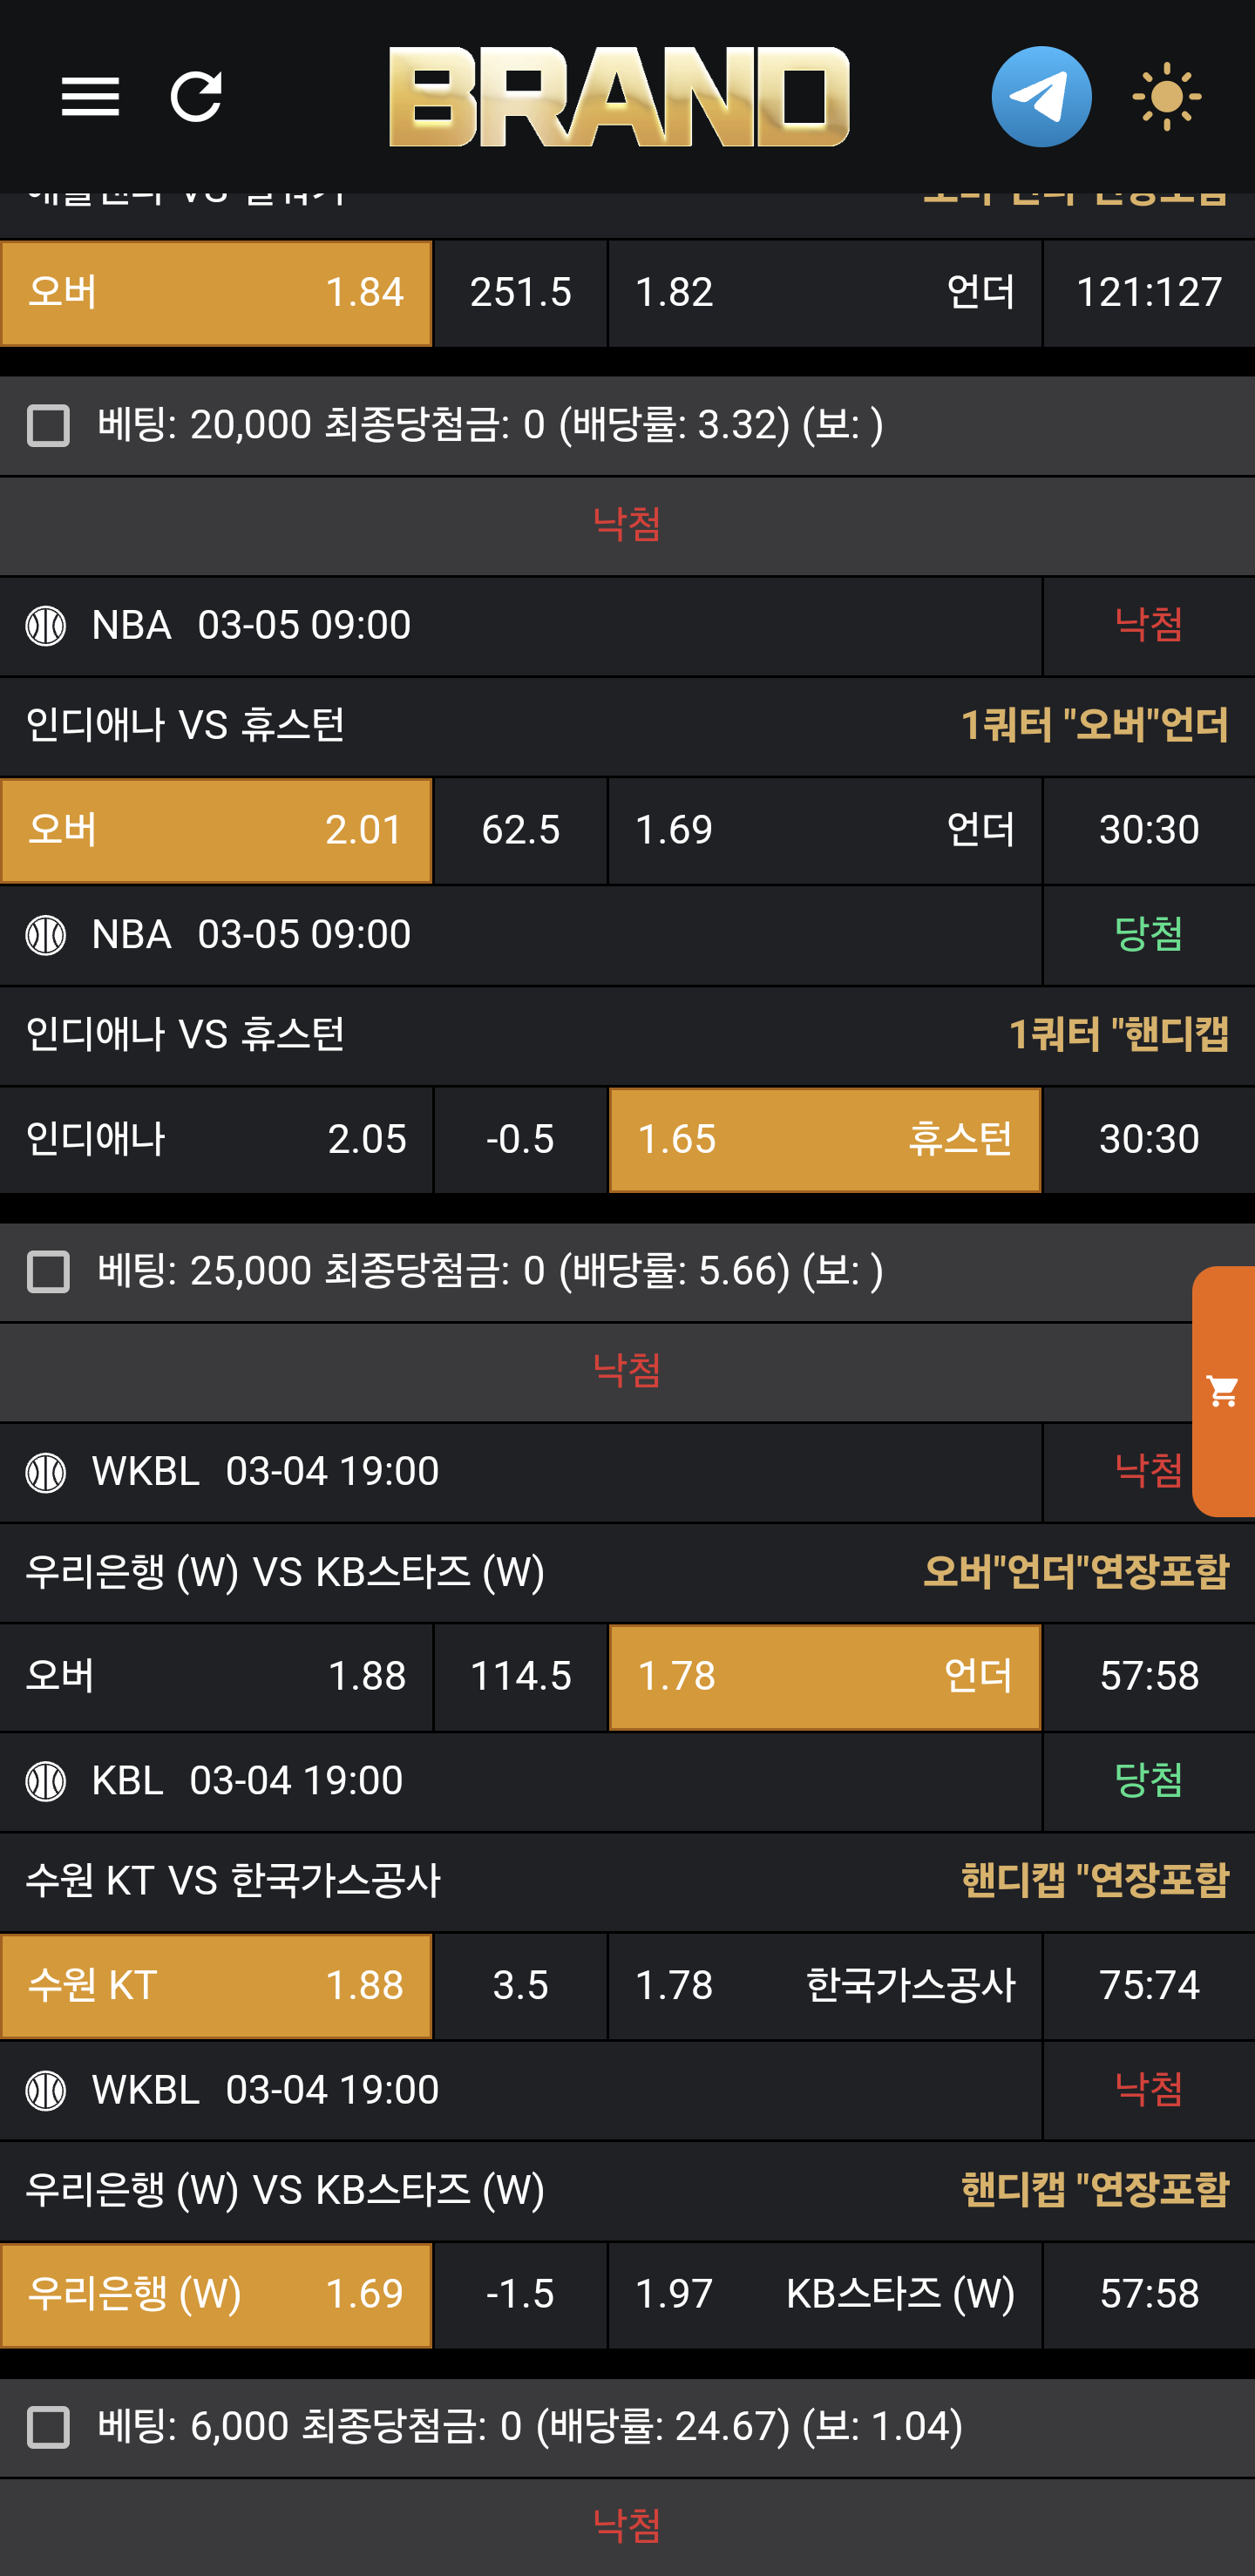This screenshot has height=2576, width=1255.
Task: Toggle the light mode sun icon
Action: point(1166,97)
